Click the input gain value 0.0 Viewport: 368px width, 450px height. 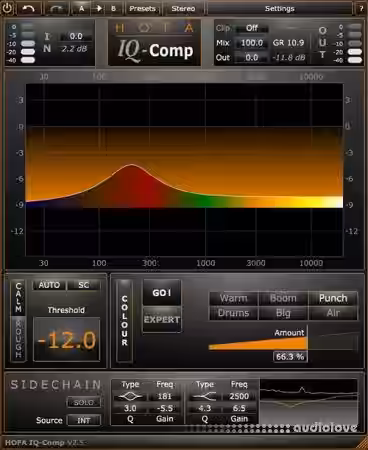(76, 36)
